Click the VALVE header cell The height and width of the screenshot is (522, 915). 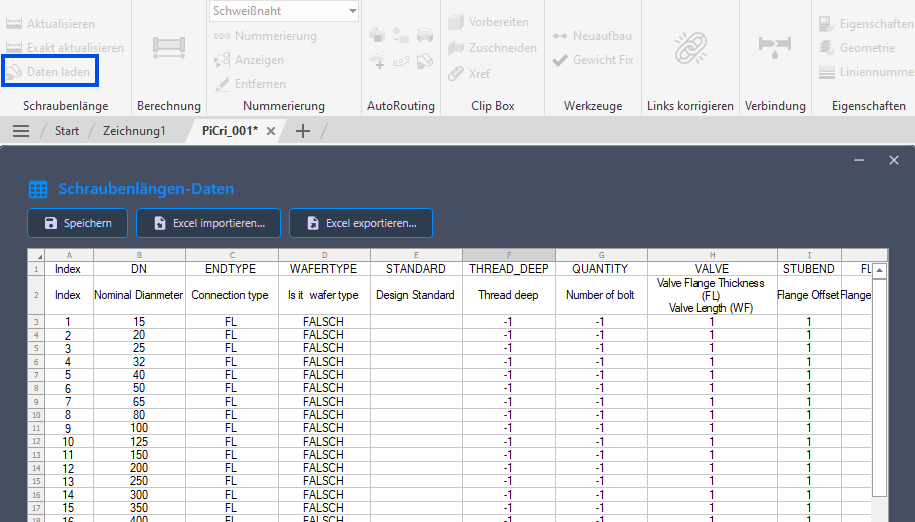coord(713,269)
